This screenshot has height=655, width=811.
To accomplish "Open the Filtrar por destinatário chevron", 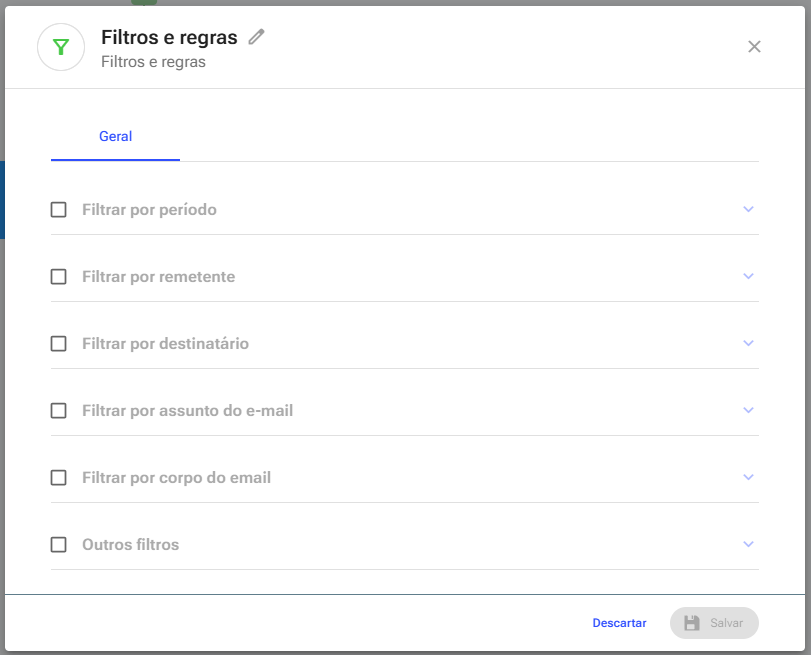I will (748, 343).
